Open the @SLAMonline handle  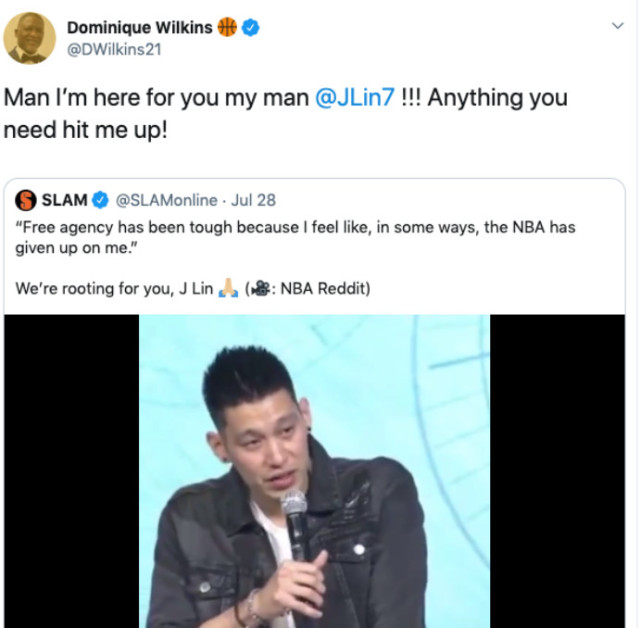pos(166,200)
